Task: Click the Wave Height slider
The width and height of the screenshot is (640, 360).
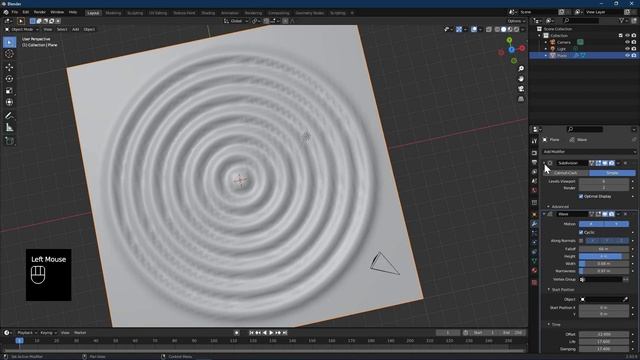Action: pos(604,256)
